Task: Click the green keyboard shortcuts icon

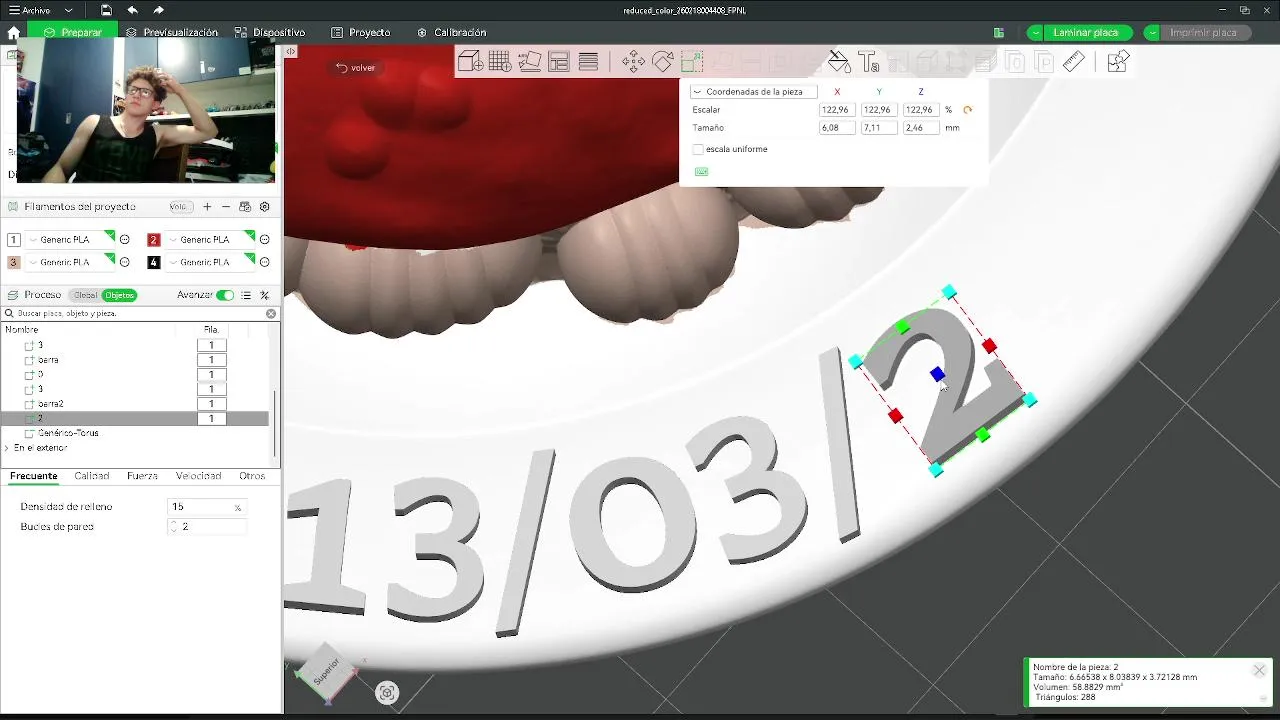Action: 701,172
